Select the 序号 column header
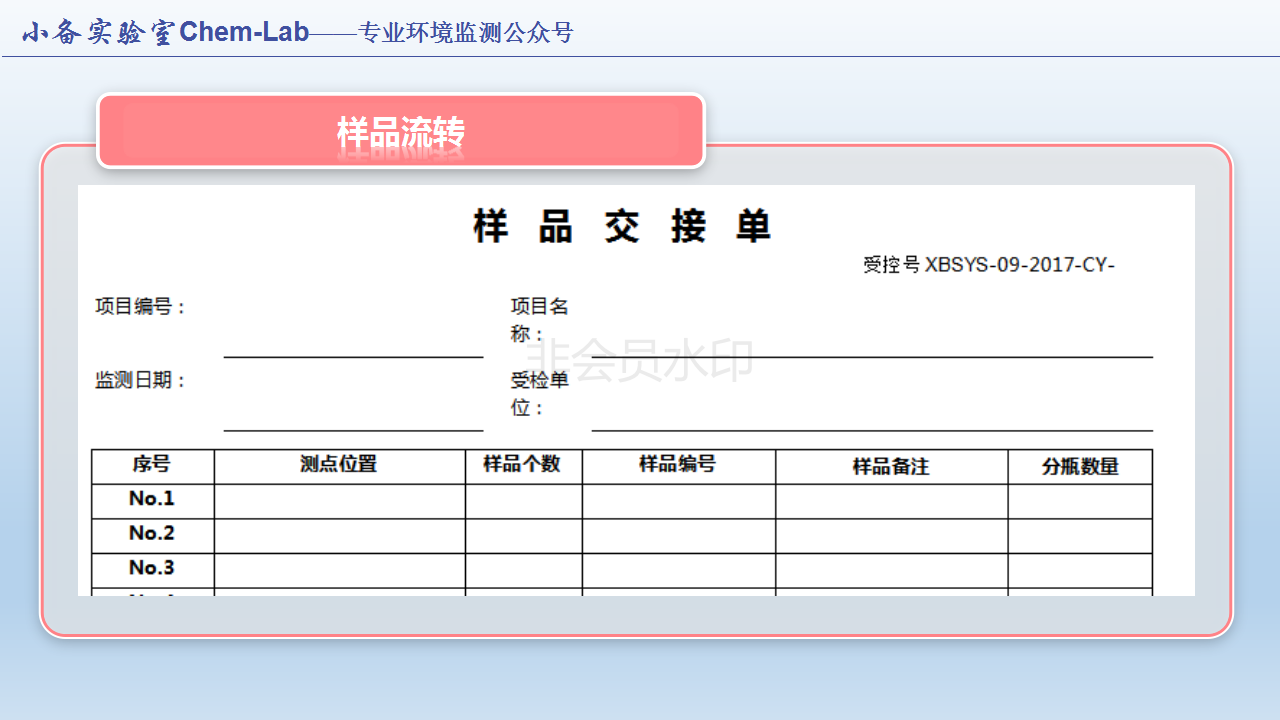This screenshot has width=1280, height=720. [152, 465]
